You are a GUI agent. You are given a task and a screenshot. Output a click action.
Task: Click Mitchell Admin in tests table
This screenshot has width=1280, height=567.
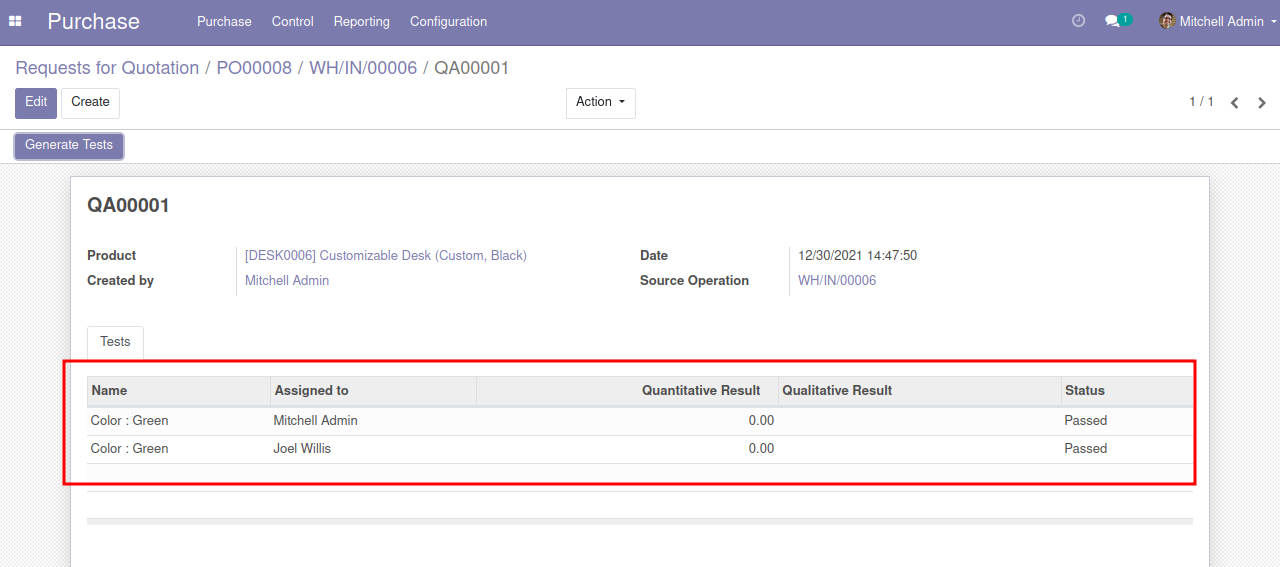tap(315, 421)
